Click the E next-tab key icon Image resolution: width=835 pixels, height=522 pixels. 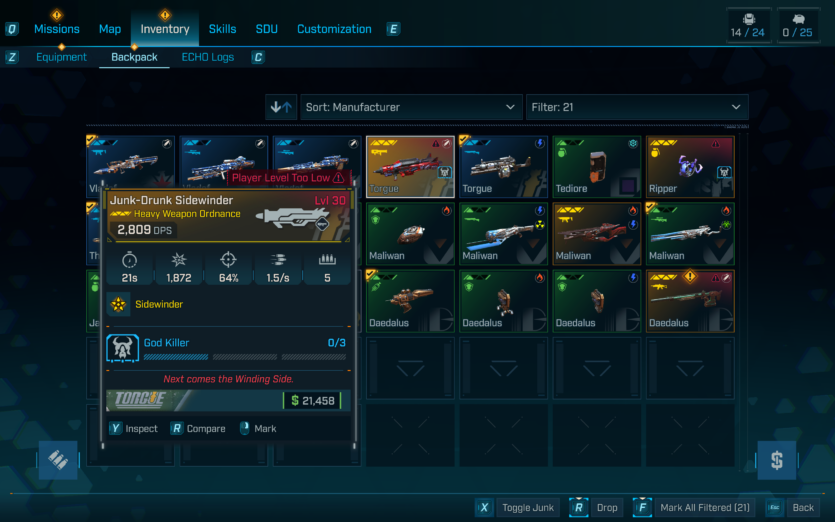click(393, 29)
